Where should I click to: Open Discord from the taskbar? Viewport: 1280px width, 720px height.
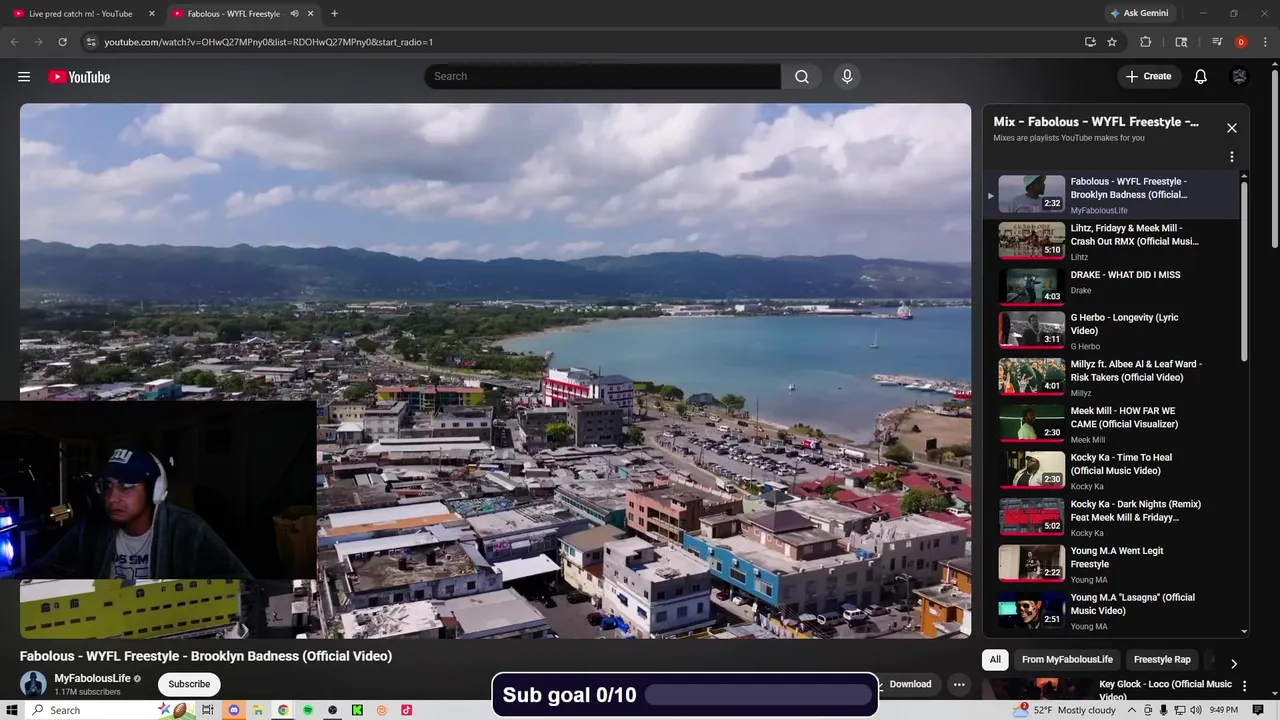tap(234, 710)
